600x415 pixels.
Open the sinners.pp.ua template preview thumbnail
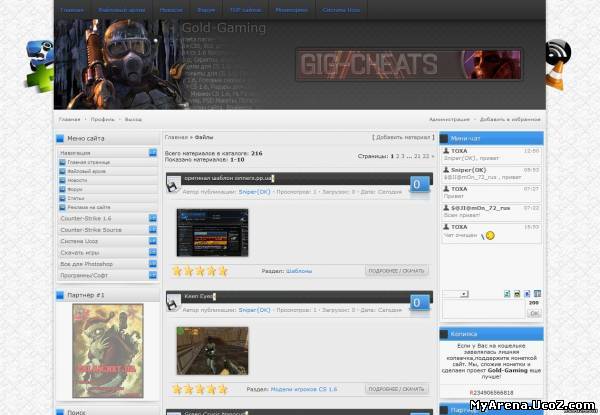pyautogui.click(x=212, y=233)
